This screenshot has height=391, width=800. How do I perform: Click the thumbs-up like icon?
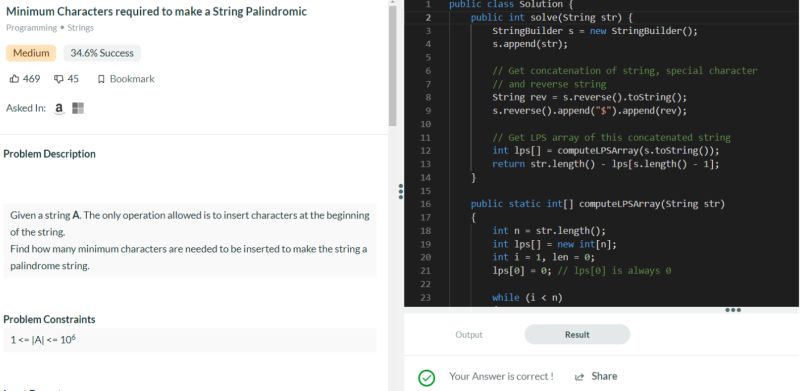click(14, 79)
